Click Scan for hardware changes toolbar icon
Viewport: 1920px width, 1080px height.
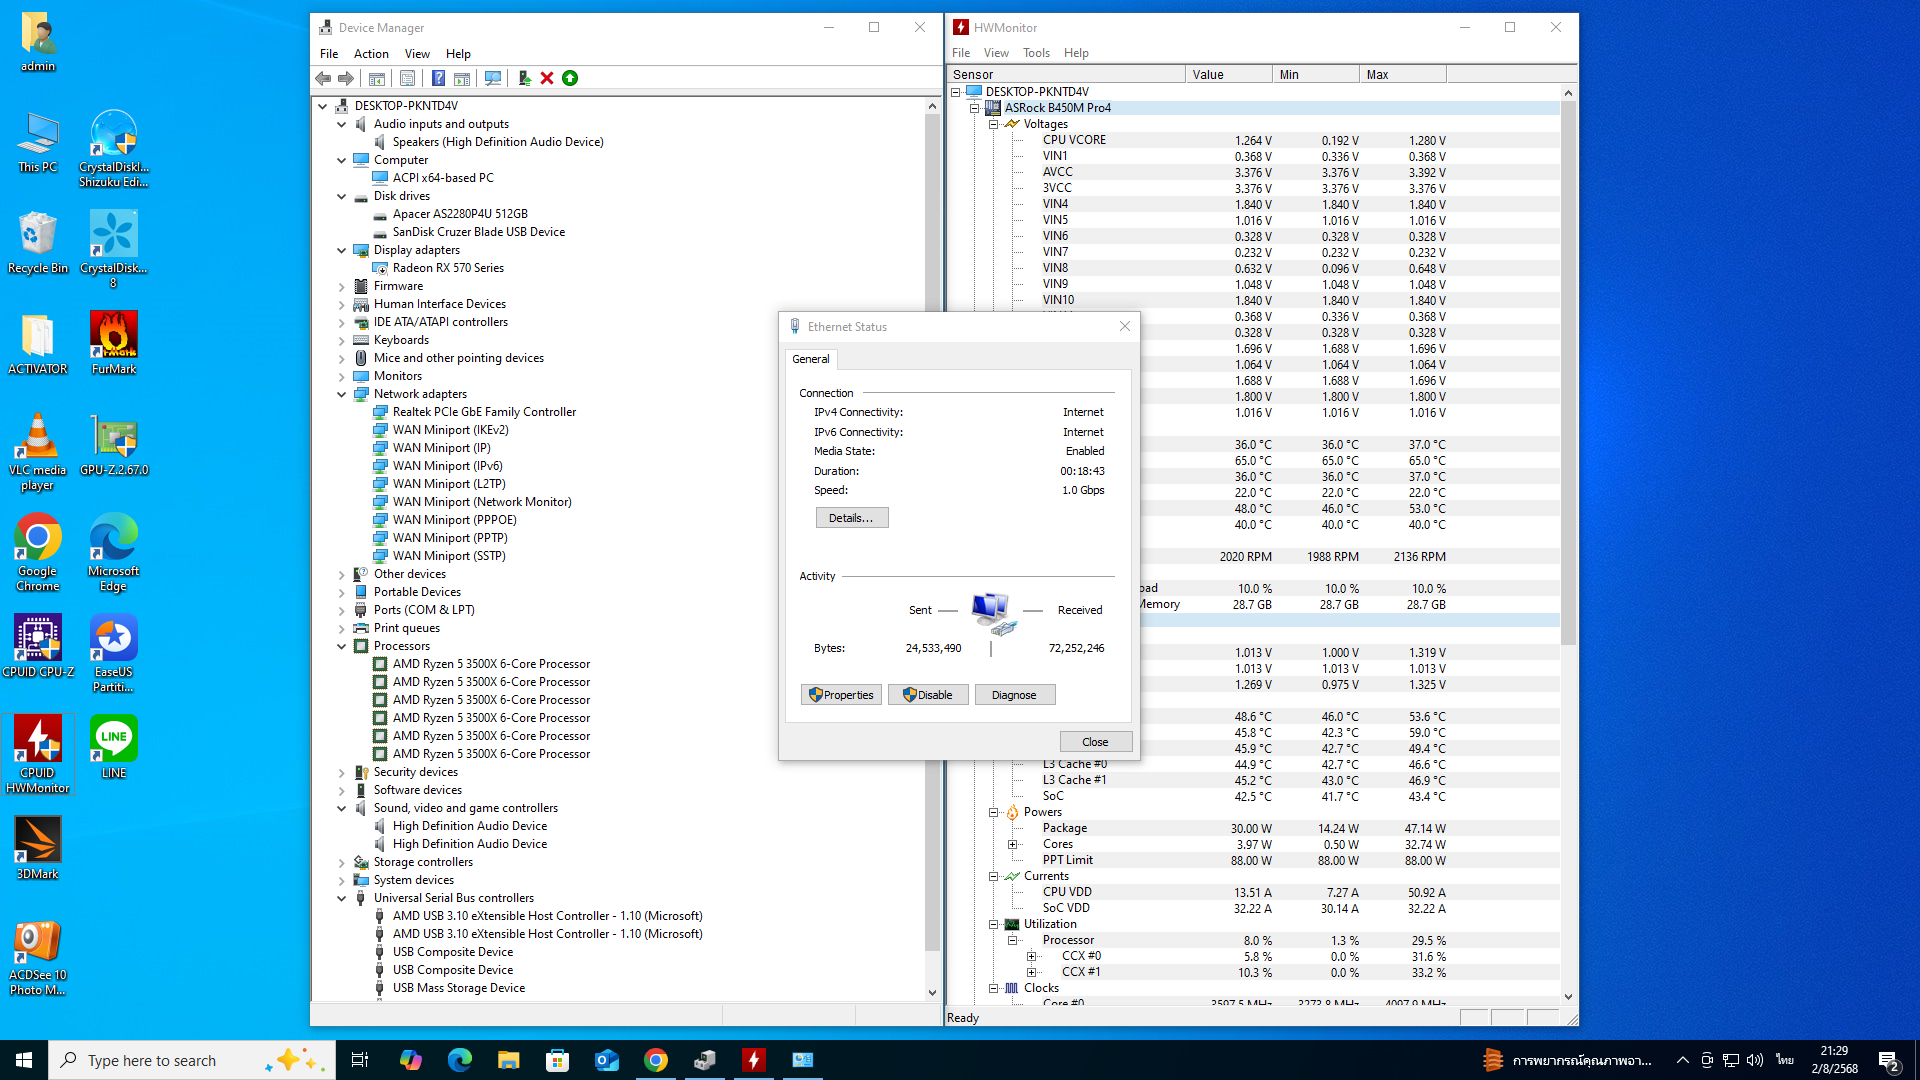click(x=493, y=78)
